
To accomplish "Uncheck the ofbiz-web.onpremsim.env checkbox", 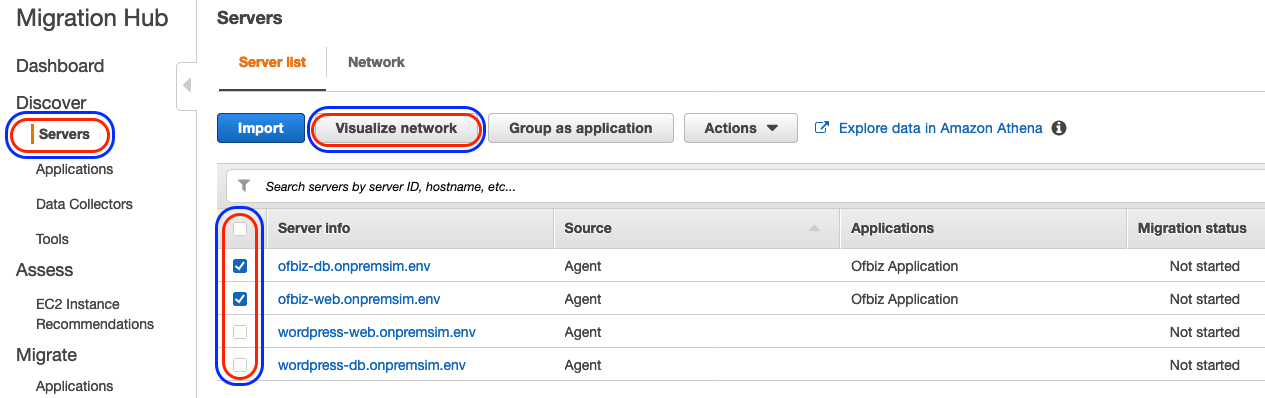I will tap(240, 299).
